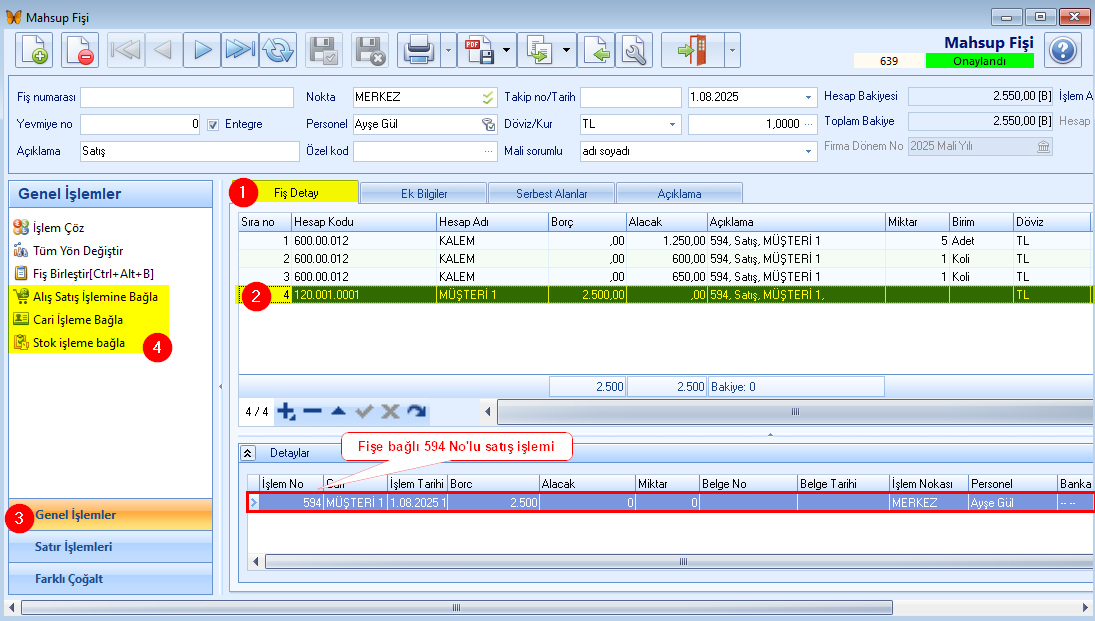Image resolution: width=1095 pixels, height=621 pixels.
Task: Expand the date picker for 1.08.2025
Action: (808, 98)
